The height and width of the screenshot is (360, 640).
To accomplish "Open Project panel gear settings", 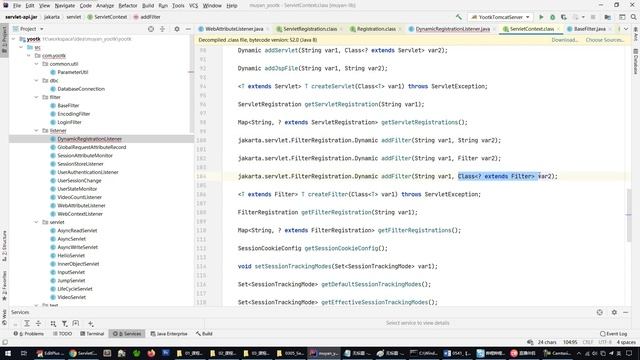I will pos(177,29).
